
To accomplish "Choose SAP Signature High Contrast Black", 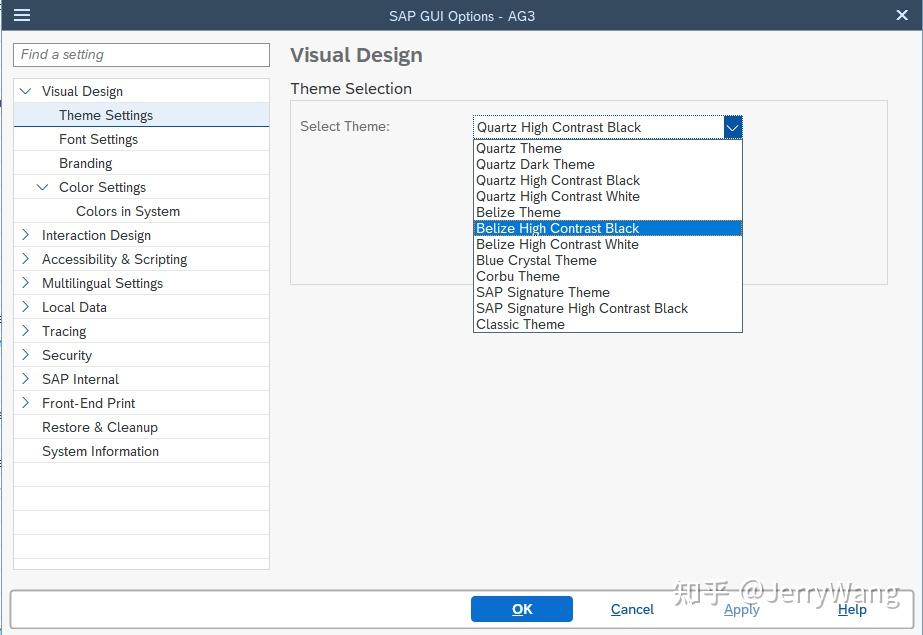I will pyautogui.click(x=607, y=308).
